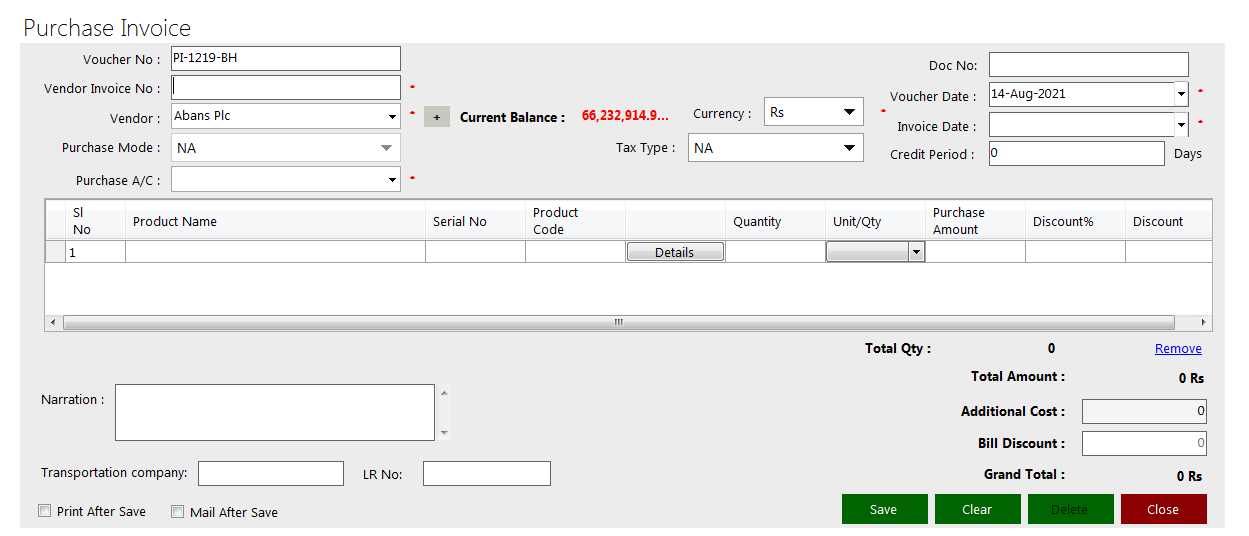Image resolution: width=1249 pixels, height=536 pixels.
Task: Open the Vendor dropdown showing Abans Plc
Action: coord(392,117)
